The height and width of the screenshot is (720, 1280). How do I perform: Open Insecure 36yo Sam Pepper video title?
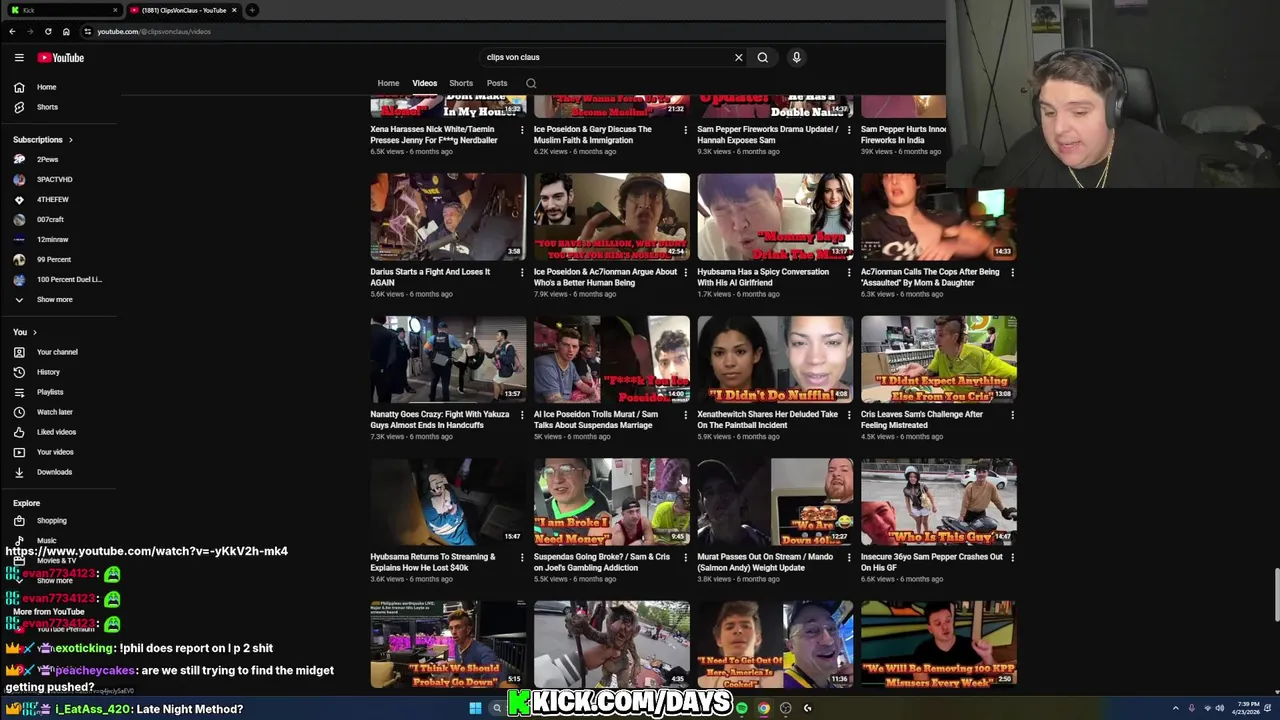[931, 562]
